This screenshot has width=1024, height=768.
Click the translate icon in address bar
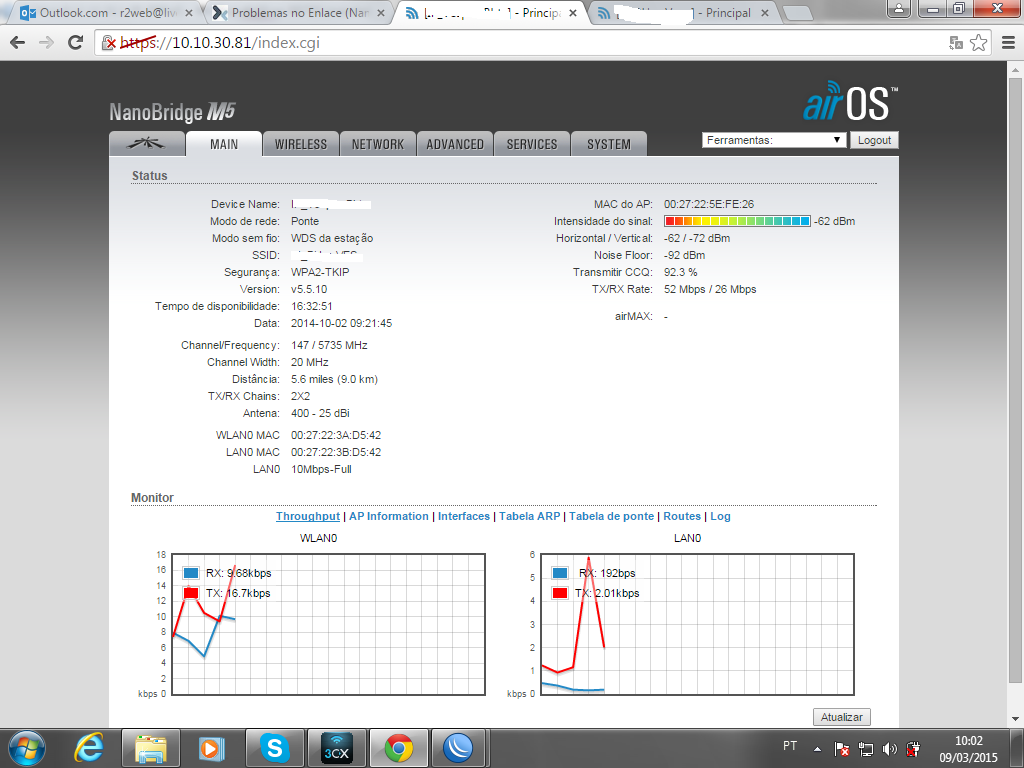click(956, 43)
